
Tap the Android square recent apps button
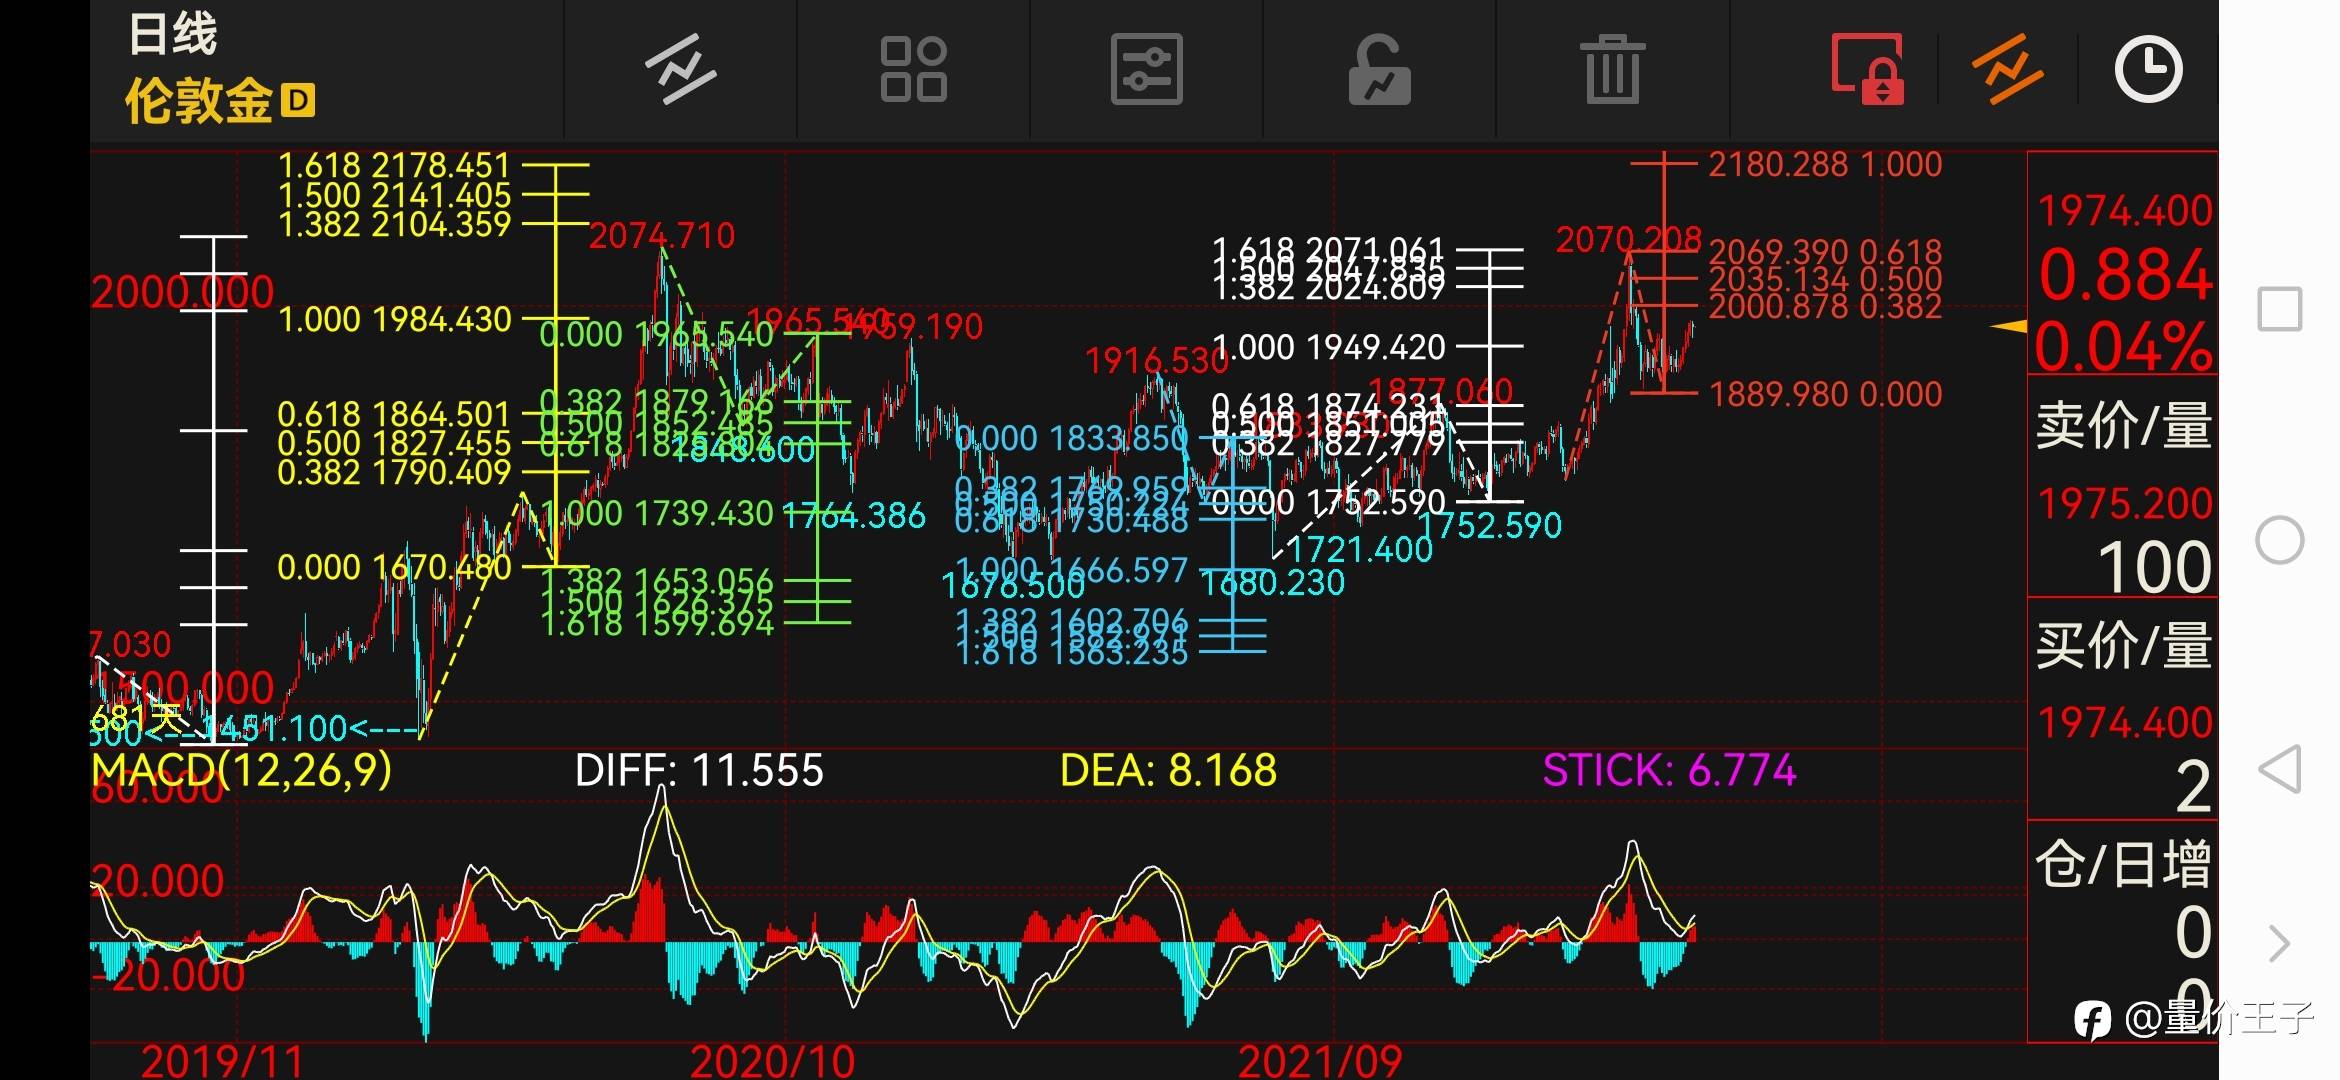[2279, 309]
